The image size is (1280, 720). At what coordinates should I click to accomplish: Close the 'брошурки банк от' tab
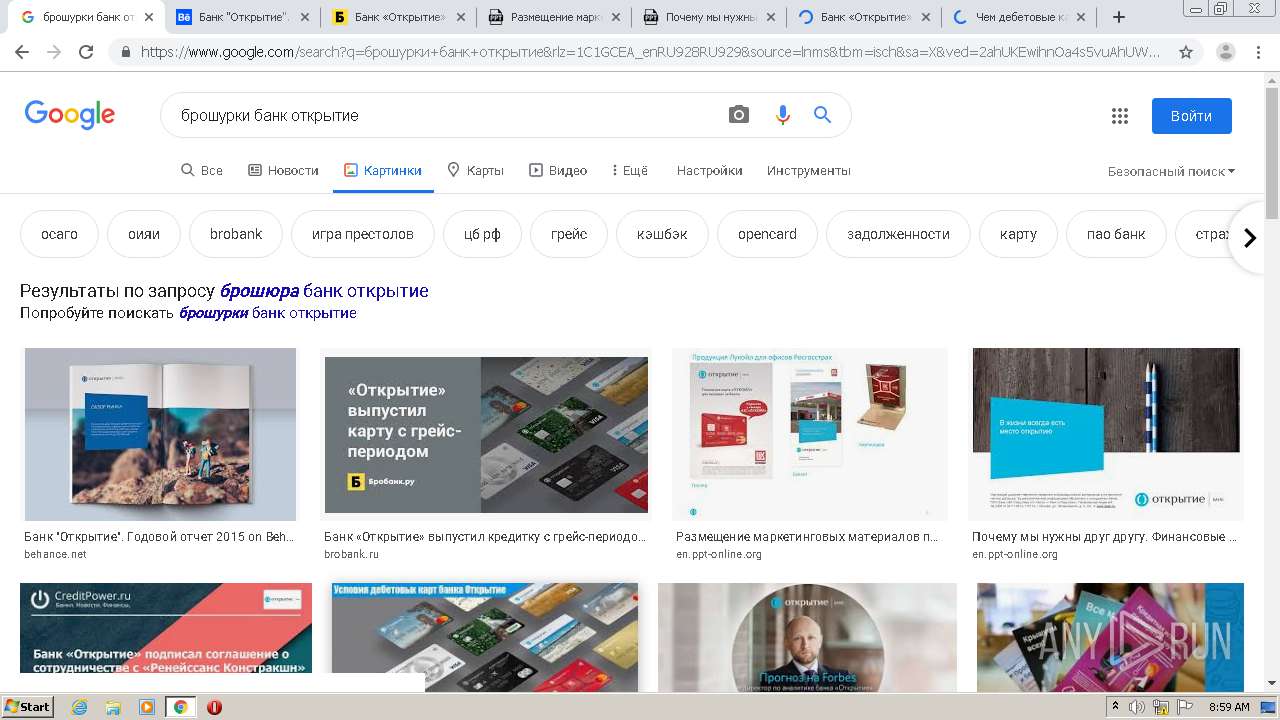click(x=149, y=17)
